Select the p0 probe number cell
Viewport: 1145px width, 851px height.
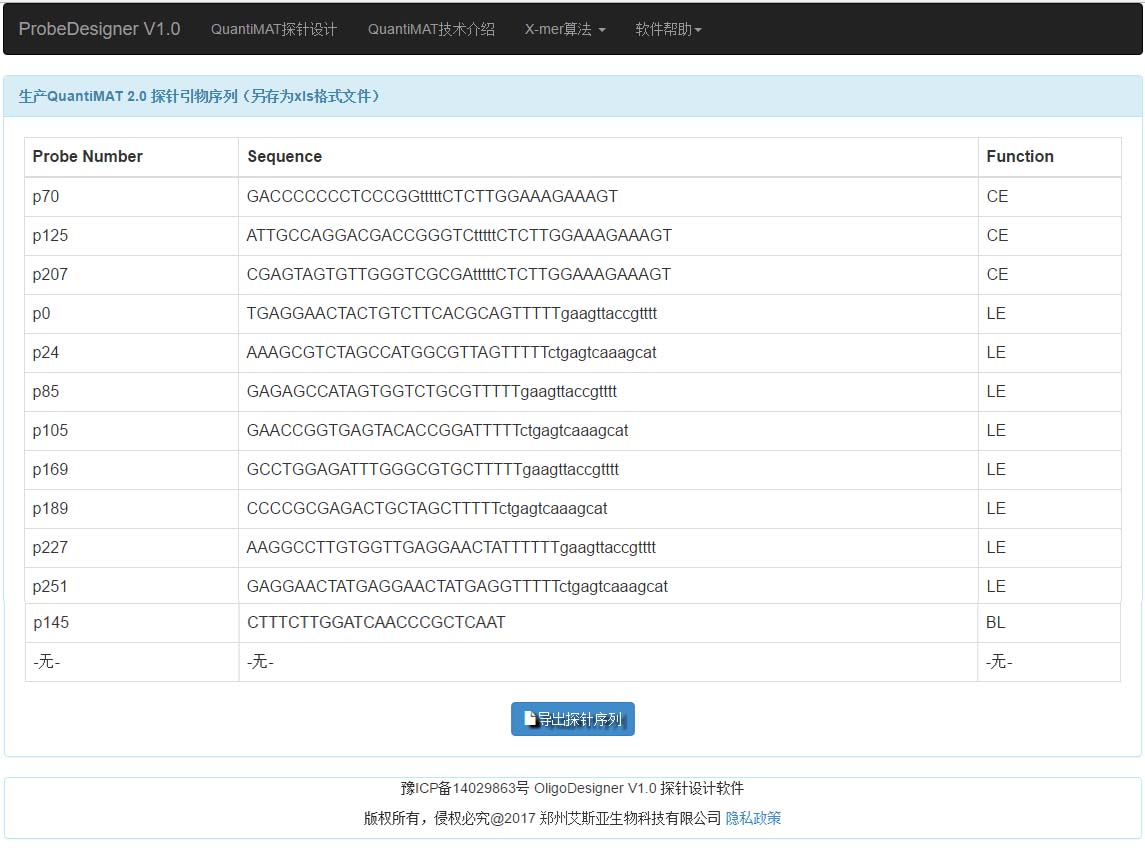click(131, 313)
